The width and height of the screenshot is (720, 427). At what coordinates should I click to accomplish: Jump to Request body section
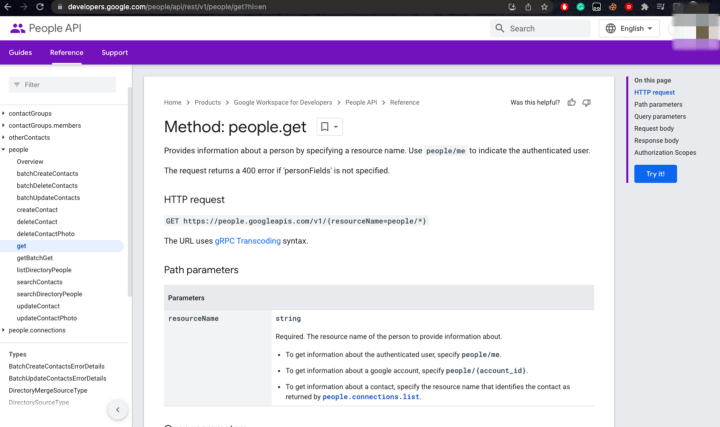(654, 128)
